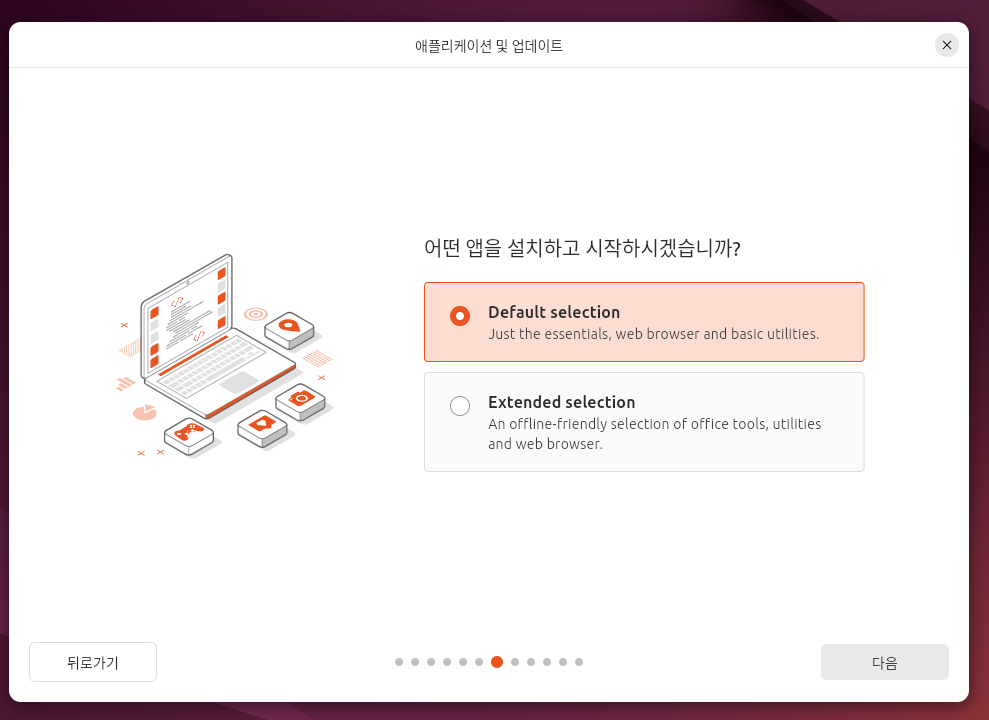Click the heart chat bubble tile icon
This screenshot has height=720, width=989.
[x=262, y=428]
